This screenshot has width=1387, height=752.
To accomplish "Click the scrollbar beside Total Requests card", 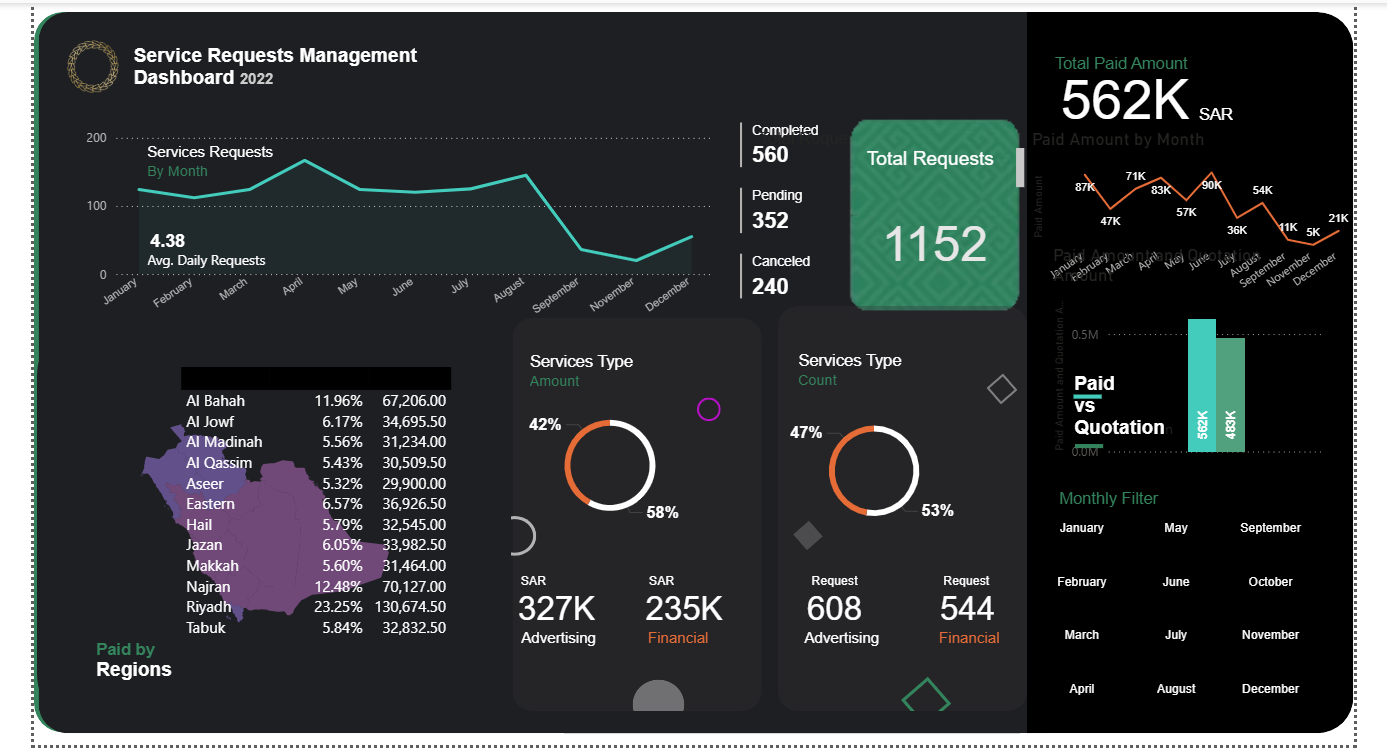I will pyautogui.click(x=1020, y=168).
